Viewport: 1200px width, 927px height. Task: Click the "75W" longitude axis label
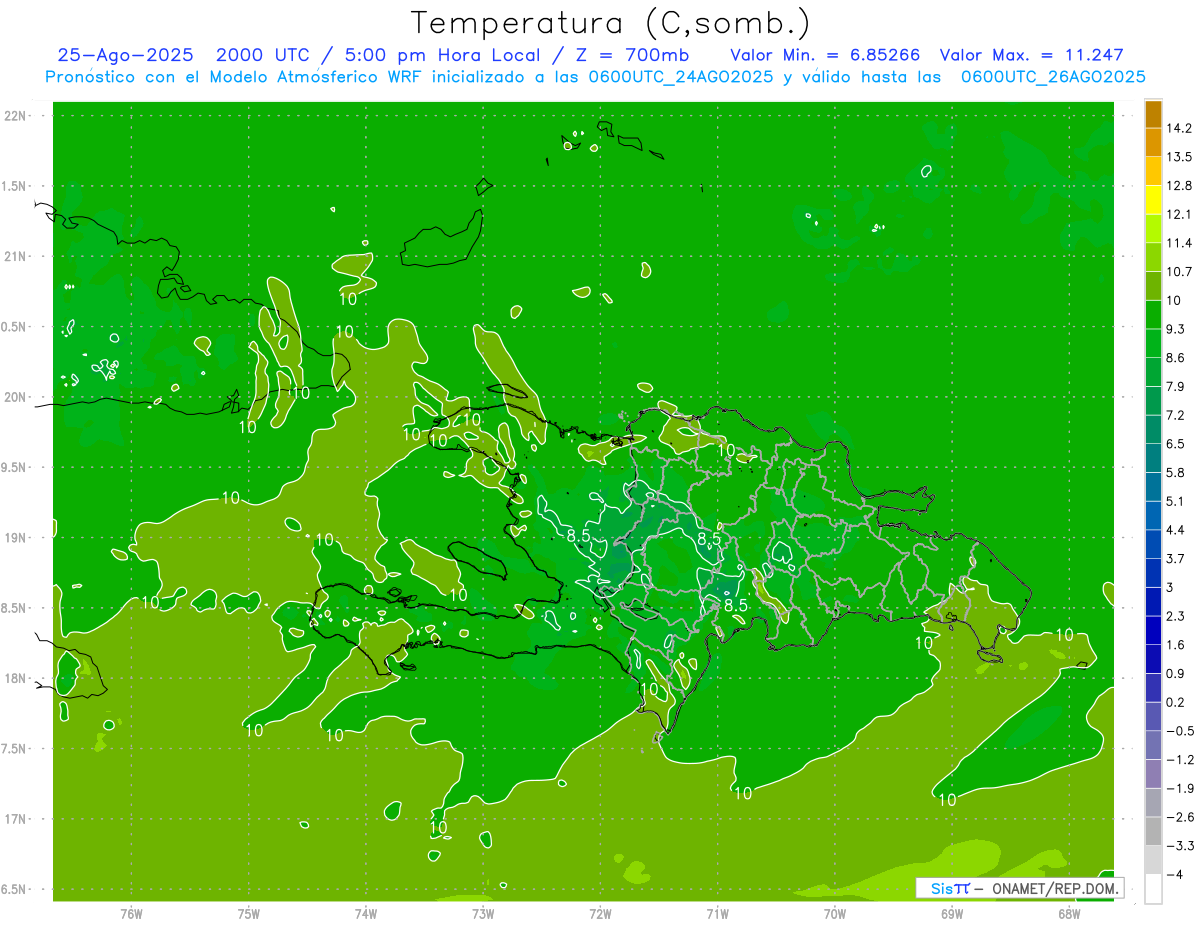[249, 914]
